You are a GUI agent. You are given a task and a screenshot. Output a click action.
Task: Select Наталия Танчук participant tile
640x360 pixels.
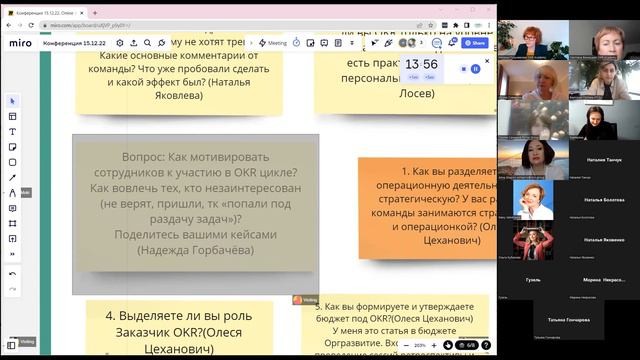[604, 160]
